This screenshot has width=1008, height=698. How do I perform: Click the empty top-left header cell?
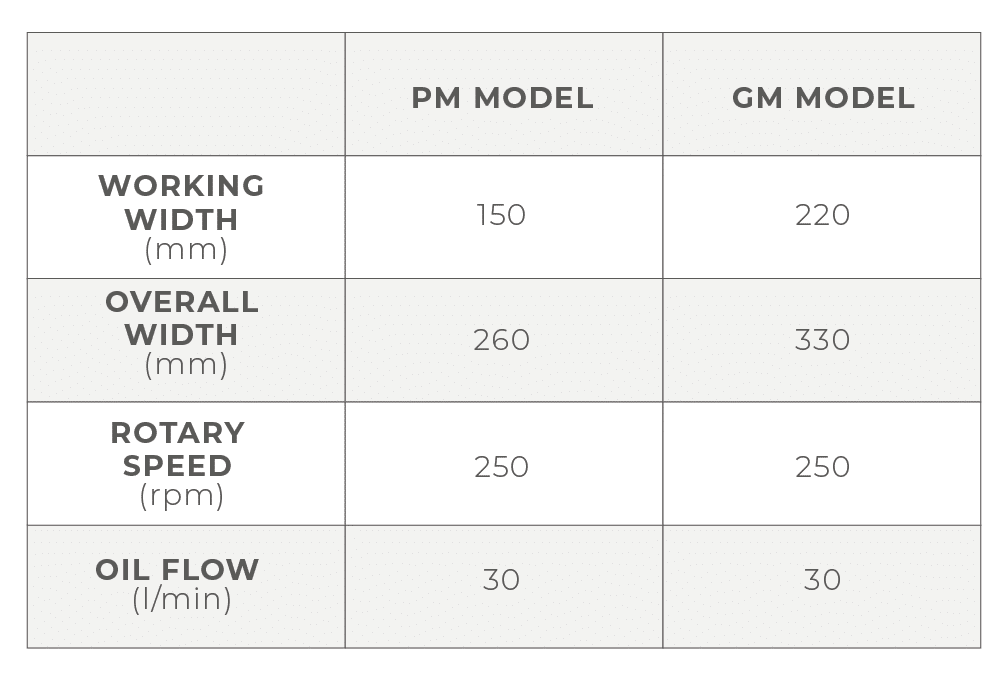186,94
